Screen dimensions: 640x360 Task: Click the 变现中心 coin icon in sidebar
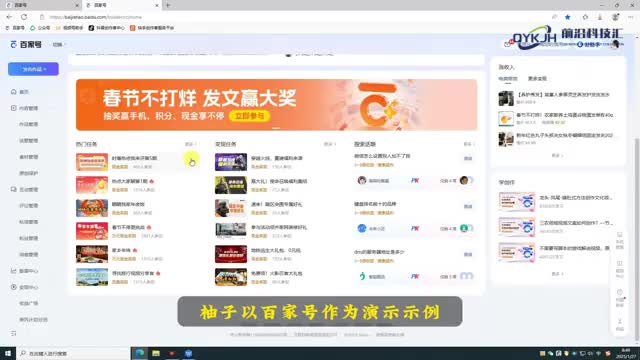click(x=13, y=287)
